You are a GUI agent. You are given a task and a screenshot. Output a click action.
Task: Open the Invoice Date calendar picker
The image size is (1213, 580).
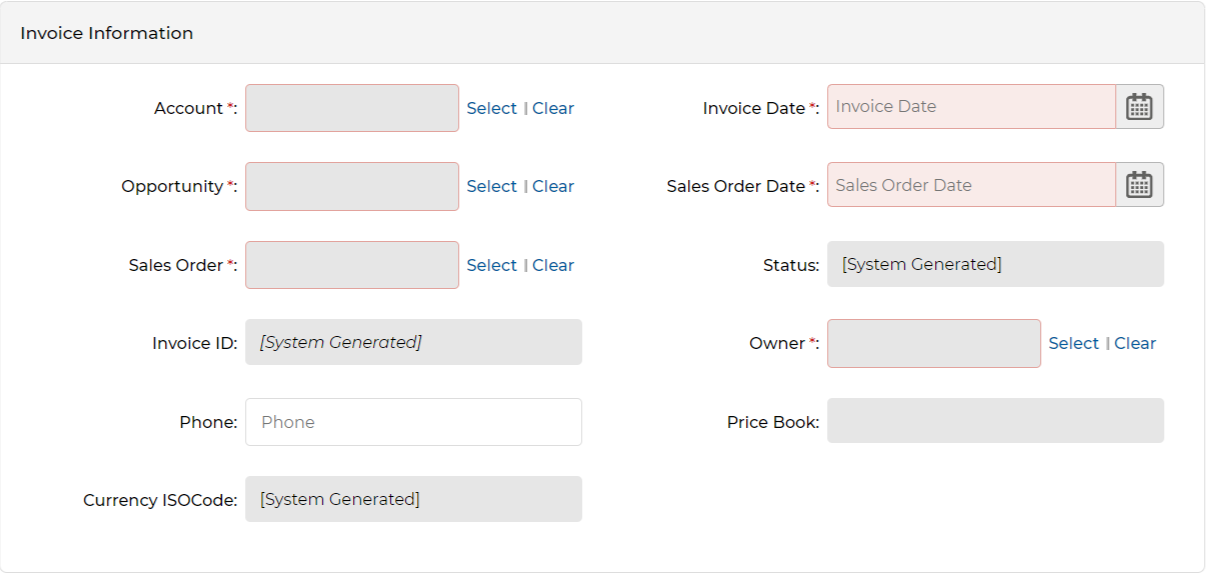[x=1139, y=107]
